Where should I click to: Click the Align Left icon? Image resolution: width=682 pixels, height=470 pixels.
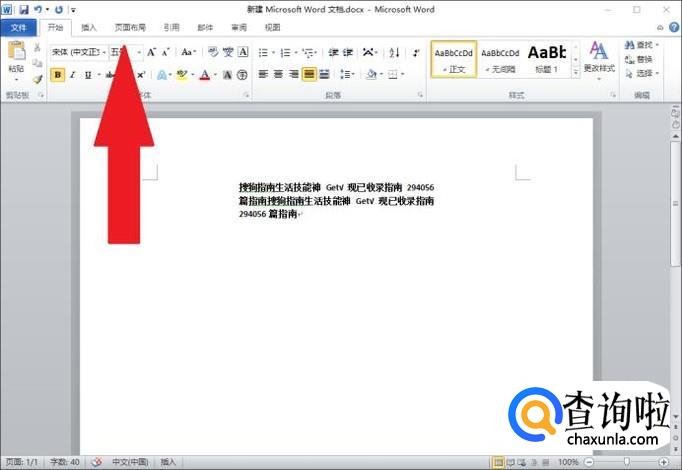pos(263,74)
